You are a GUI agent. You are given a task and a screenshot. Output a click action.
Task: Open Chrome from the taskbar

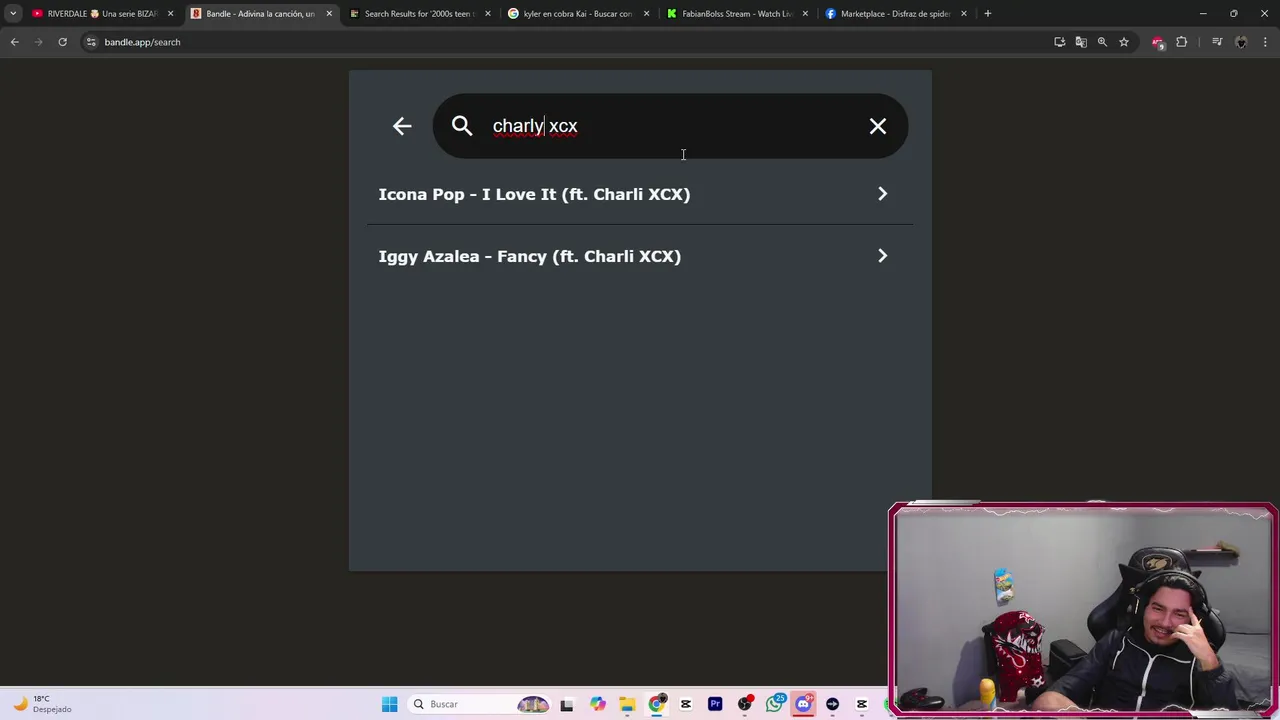pyautogui.click(x=657, y=704)
